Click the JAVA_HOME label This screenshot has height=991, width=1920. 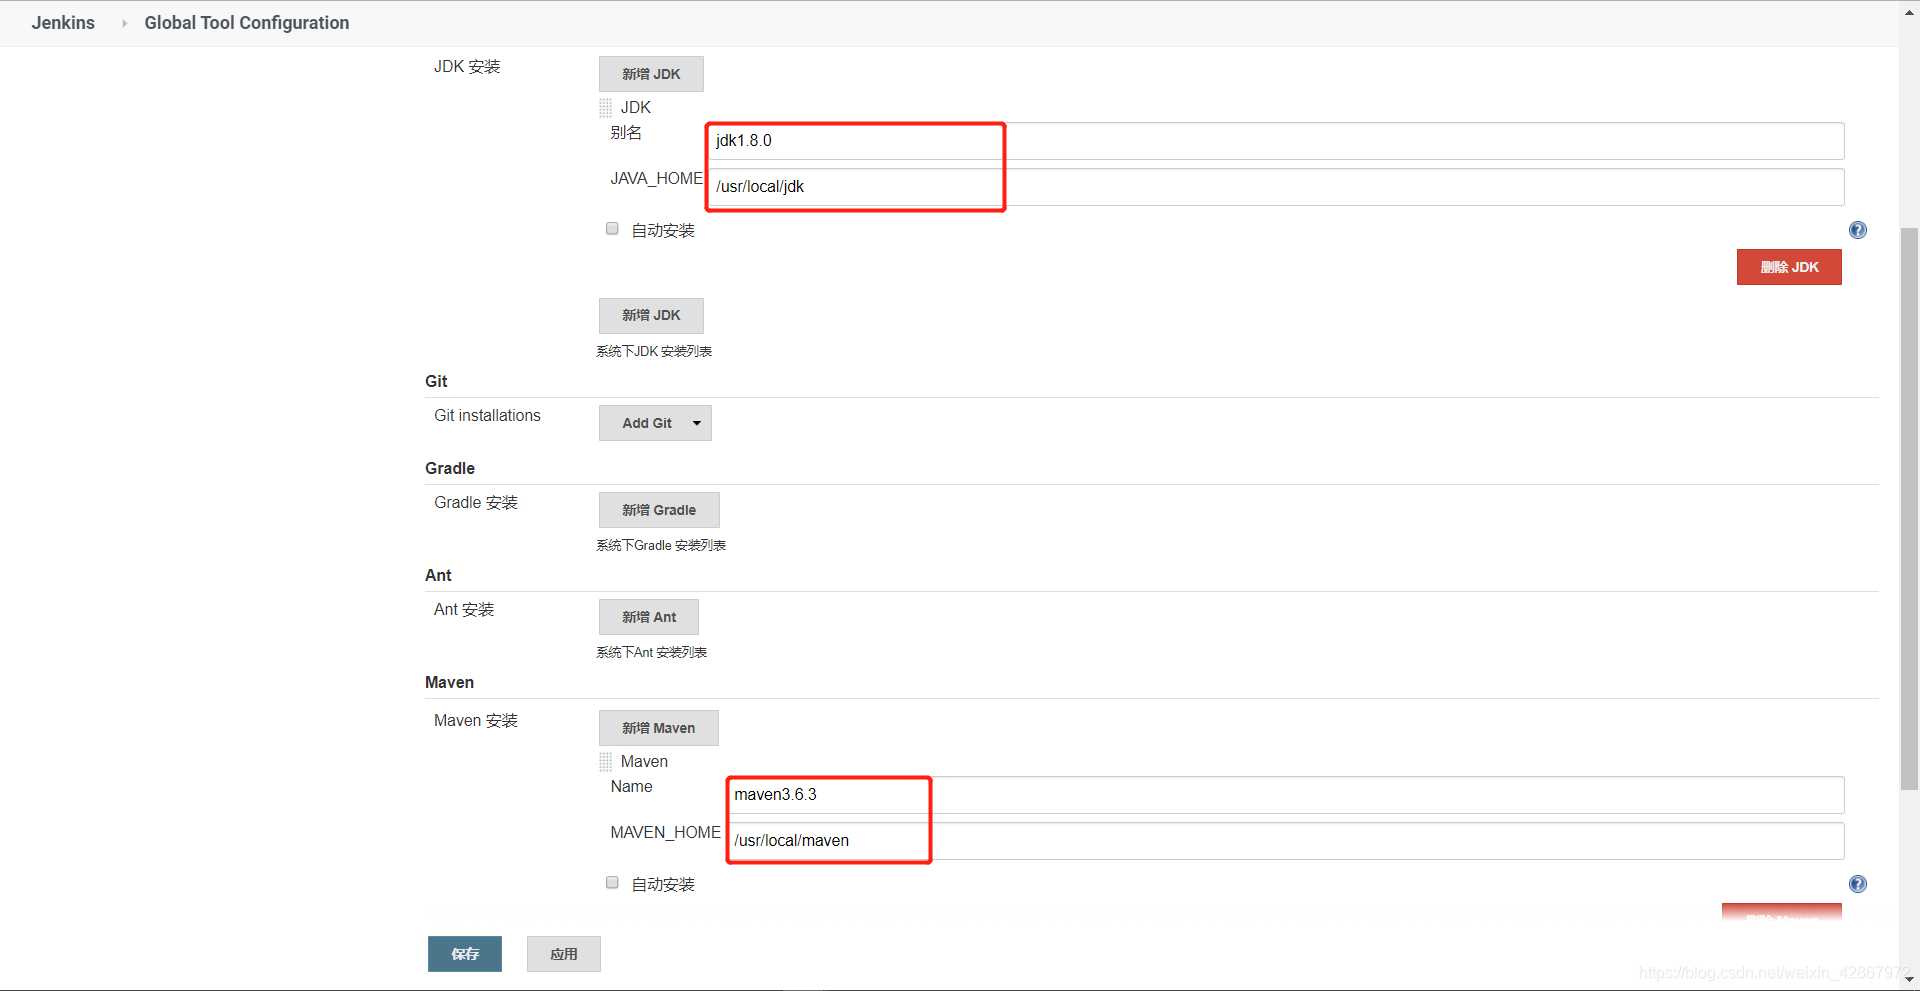click(x=657, y=178)
